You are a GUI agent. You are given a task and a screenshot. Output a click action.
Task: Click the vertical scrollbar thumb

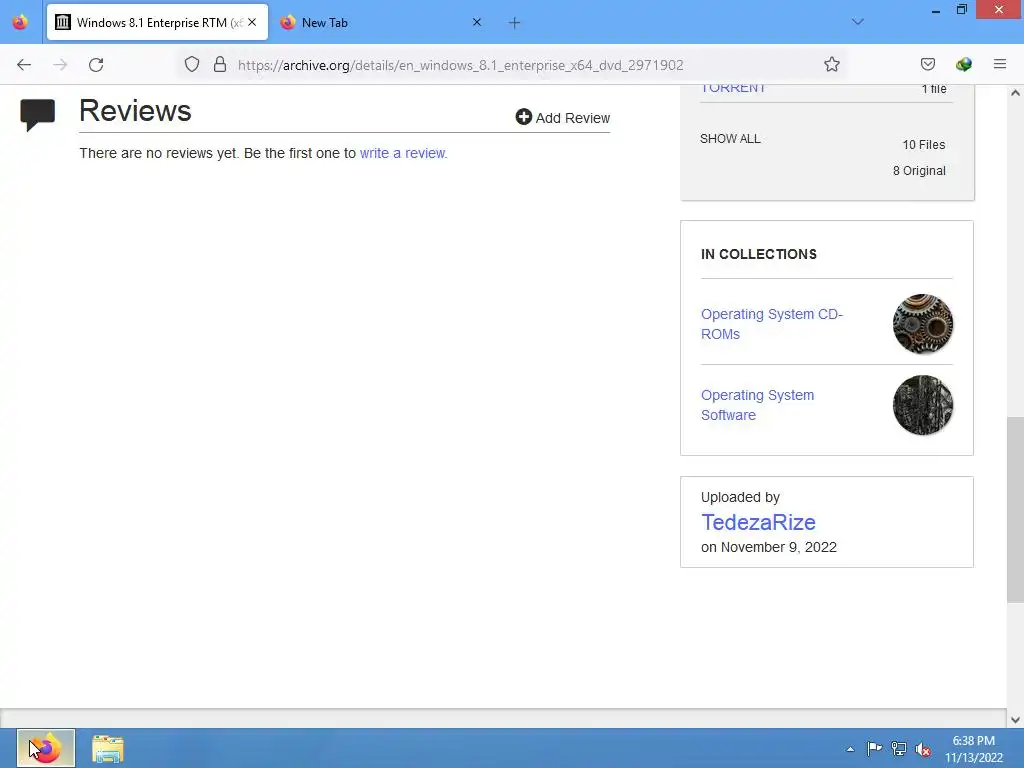click(x=1015, y=509)
